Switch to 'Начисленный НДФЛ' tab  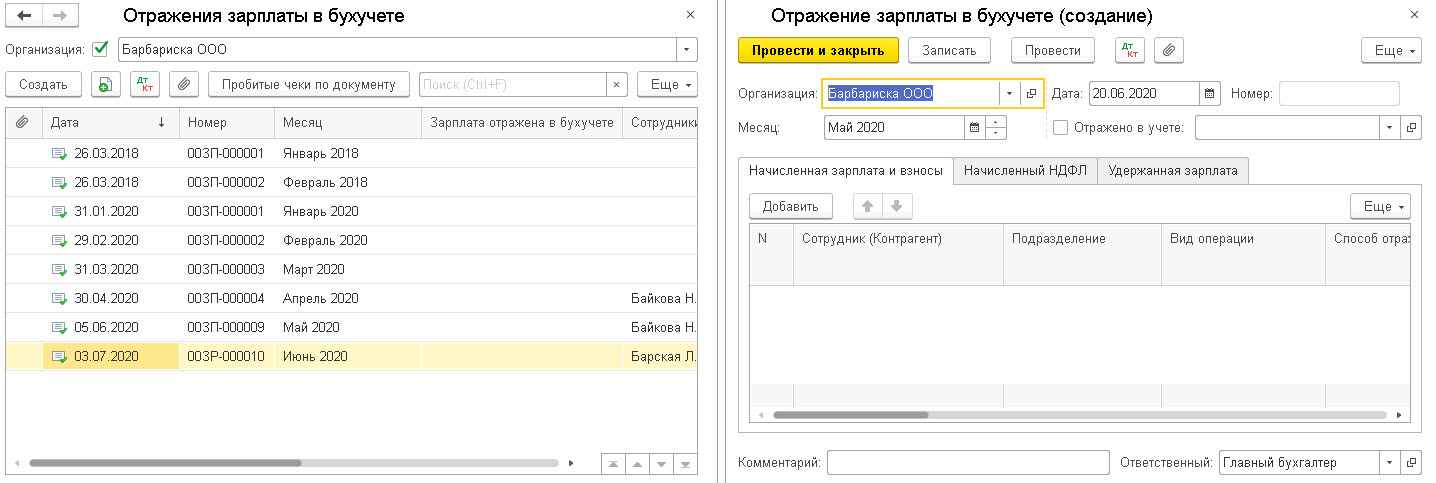click(x=1025, y=171)
